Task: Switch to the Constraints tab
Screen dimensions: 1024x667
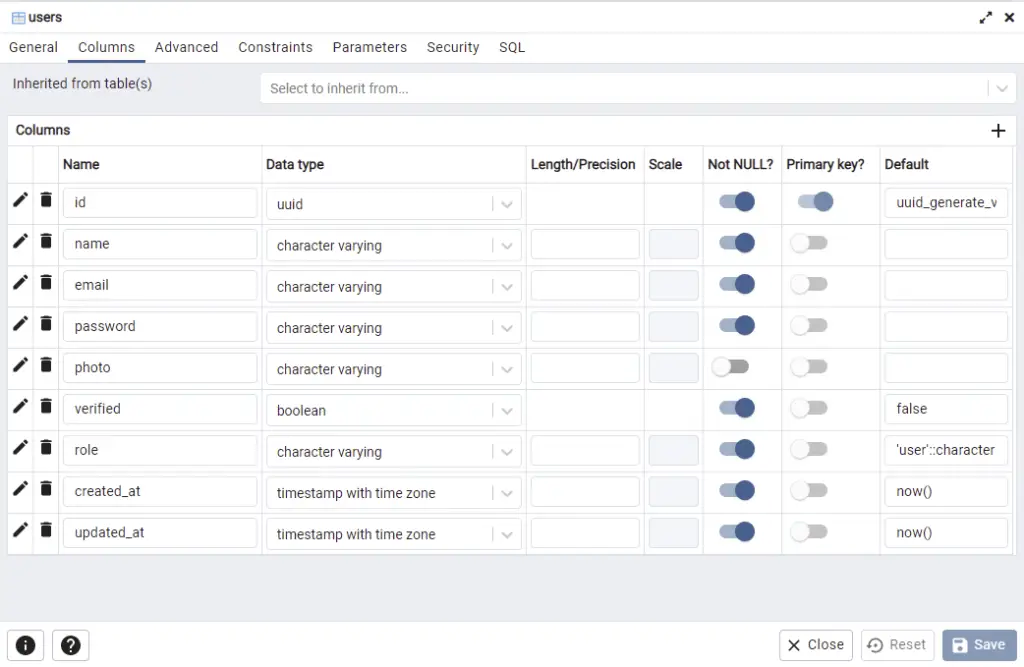Action: point(275,47)
